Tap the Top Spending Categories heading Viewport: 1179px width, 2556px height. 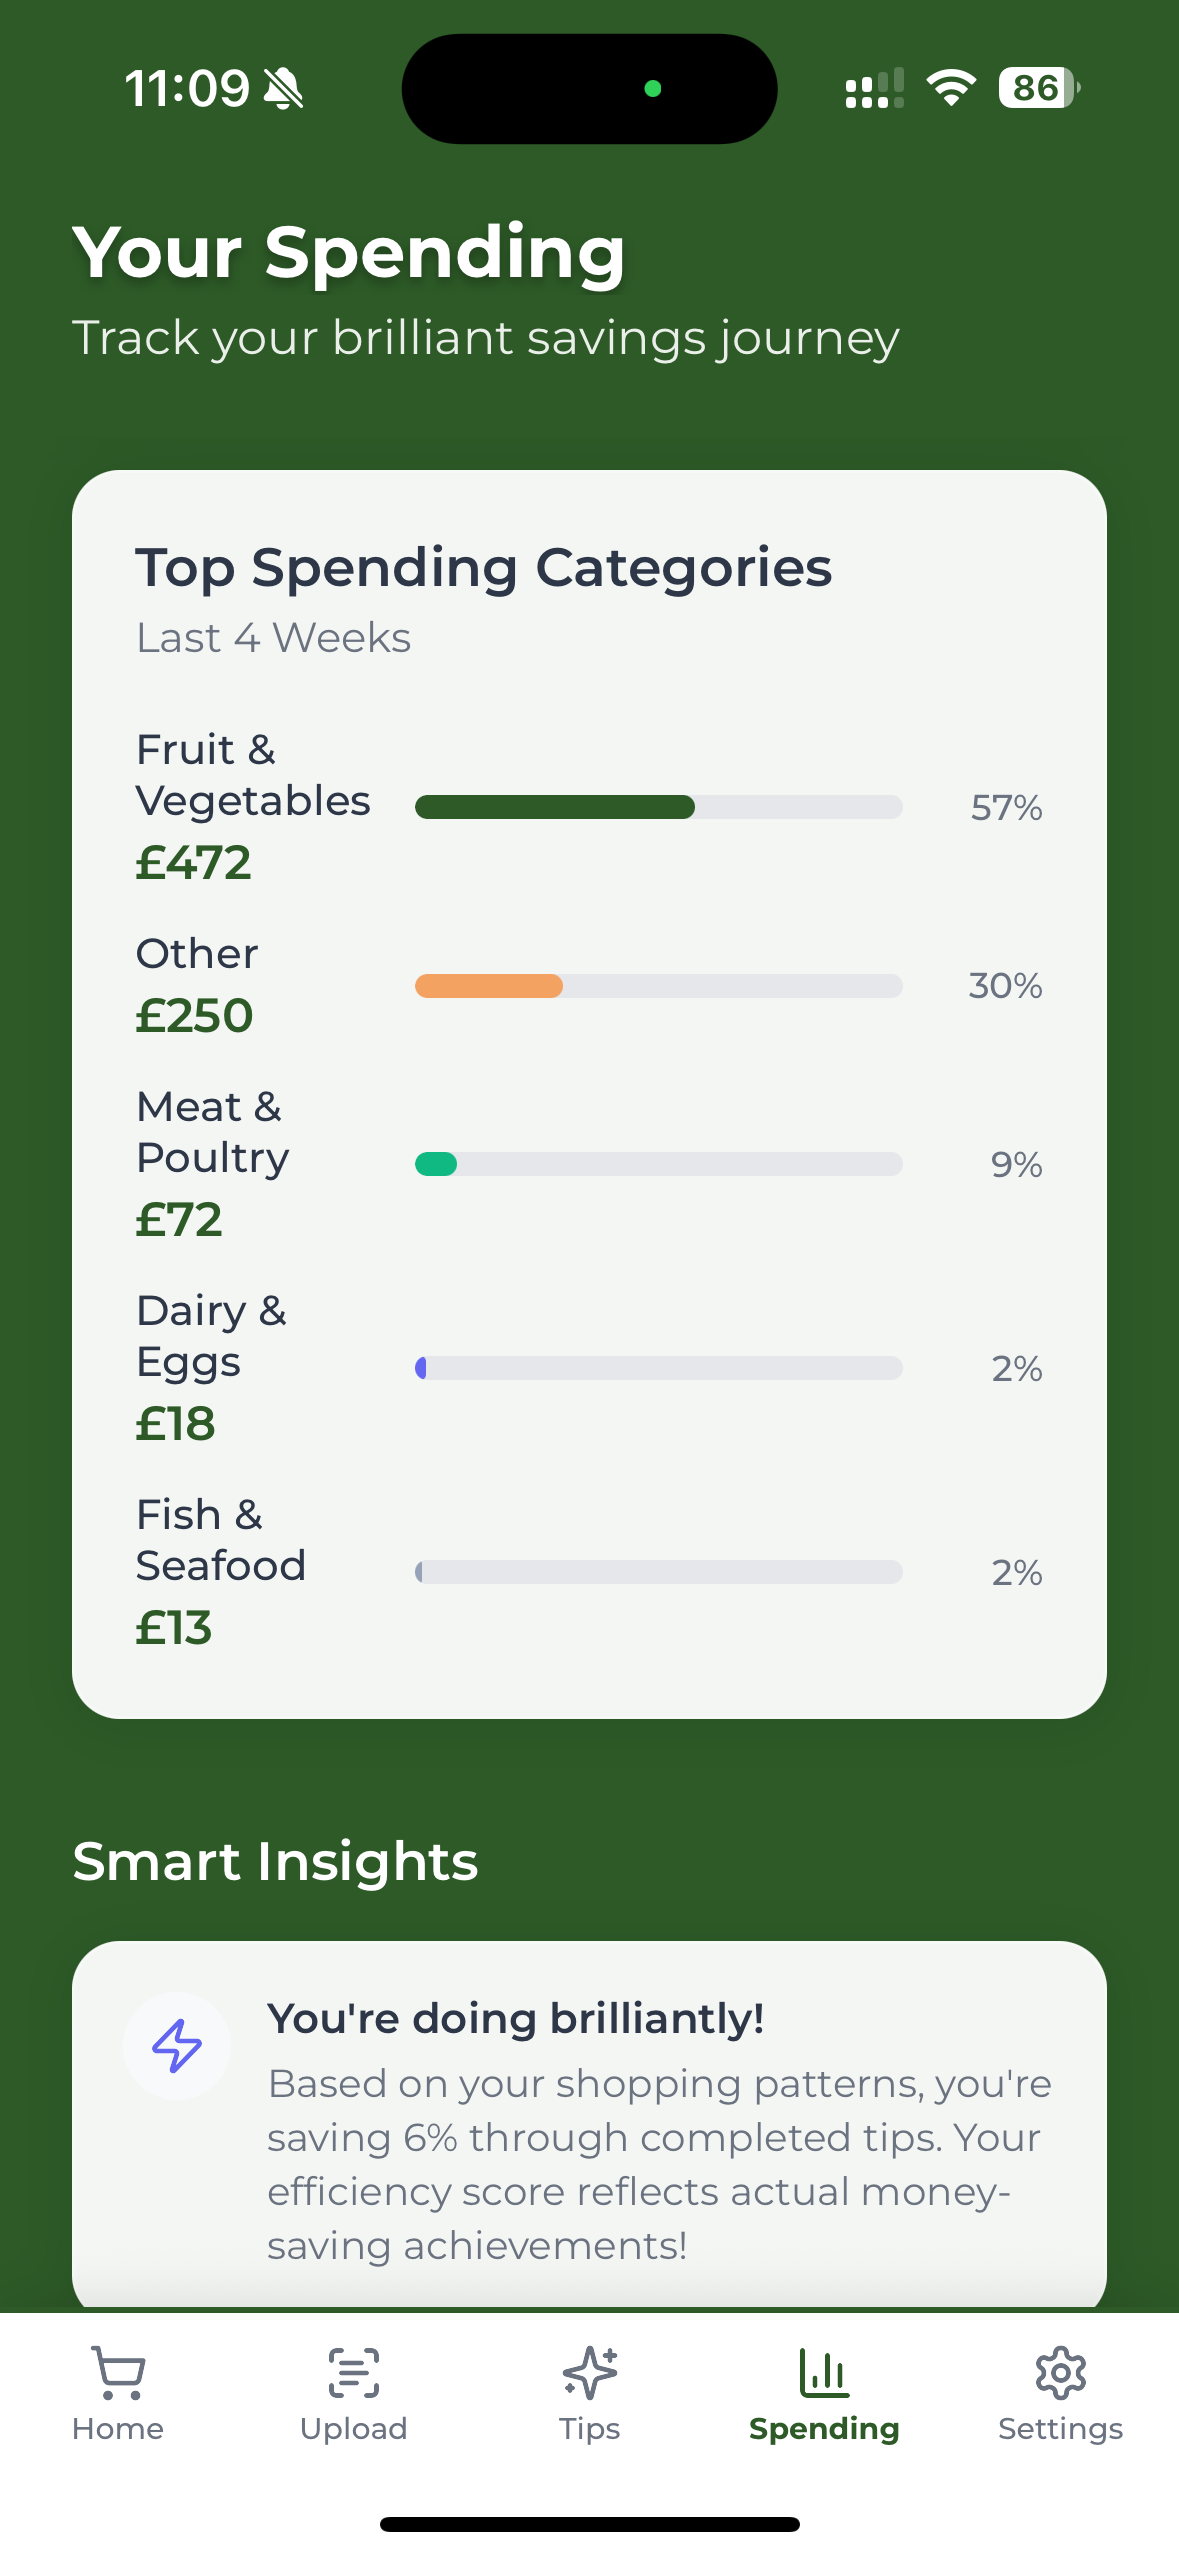484,568
